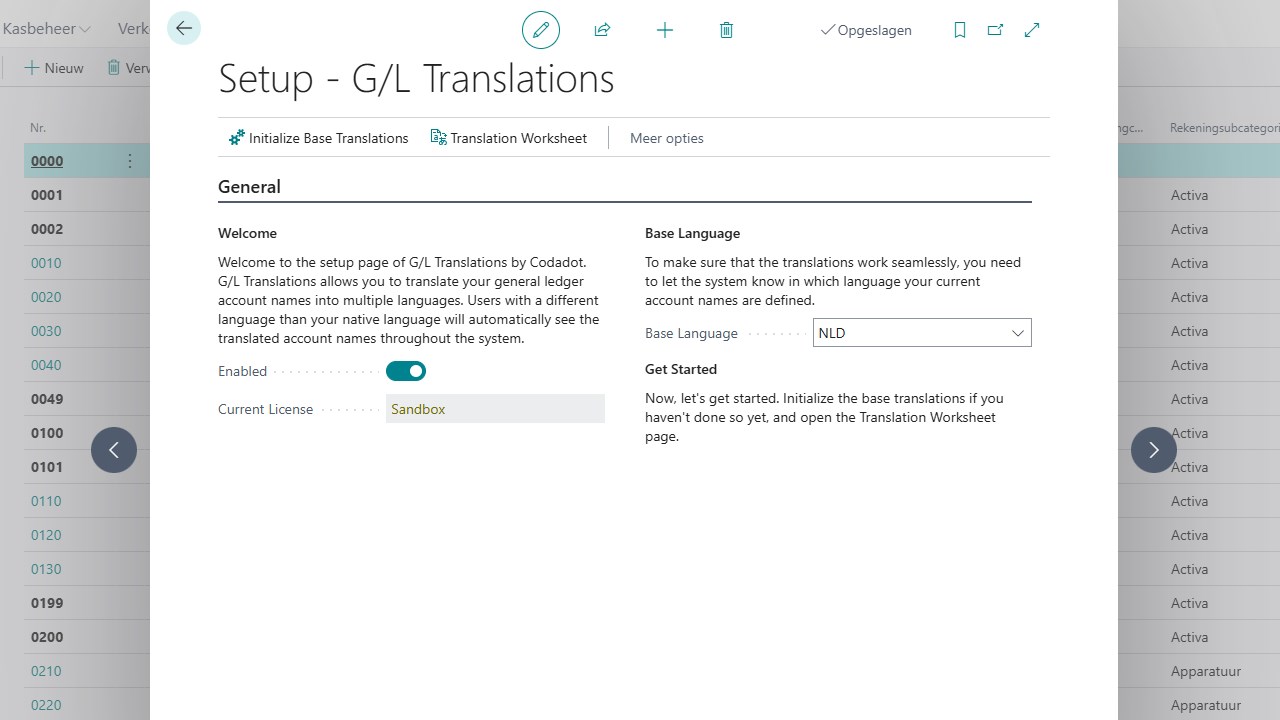Image resolution: width=1280 pixels, height=720 pixels.
Task: Open account 0210 in list
Action: (x=46, y=671)
